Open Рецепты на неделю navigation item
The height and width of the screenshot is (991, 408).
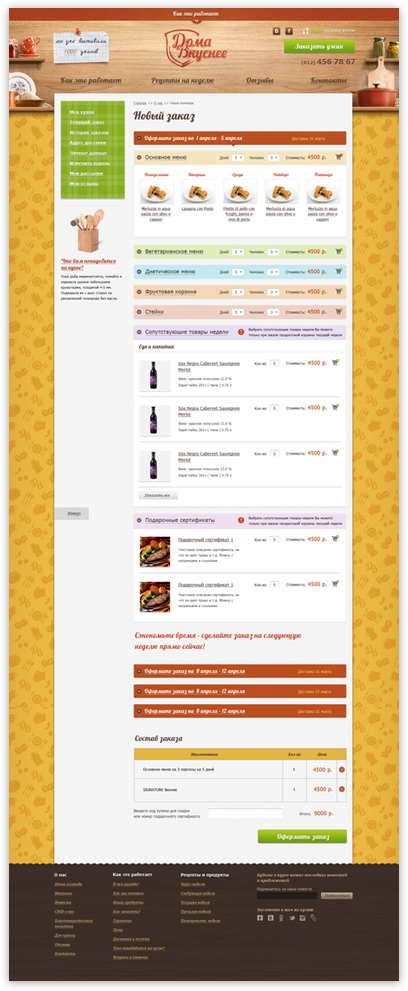tap(183, 81)
